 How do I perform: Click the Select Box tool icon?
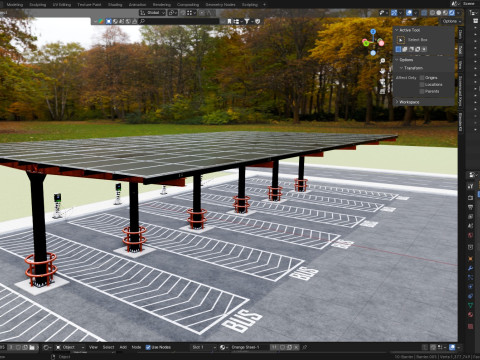coord(401,40)
